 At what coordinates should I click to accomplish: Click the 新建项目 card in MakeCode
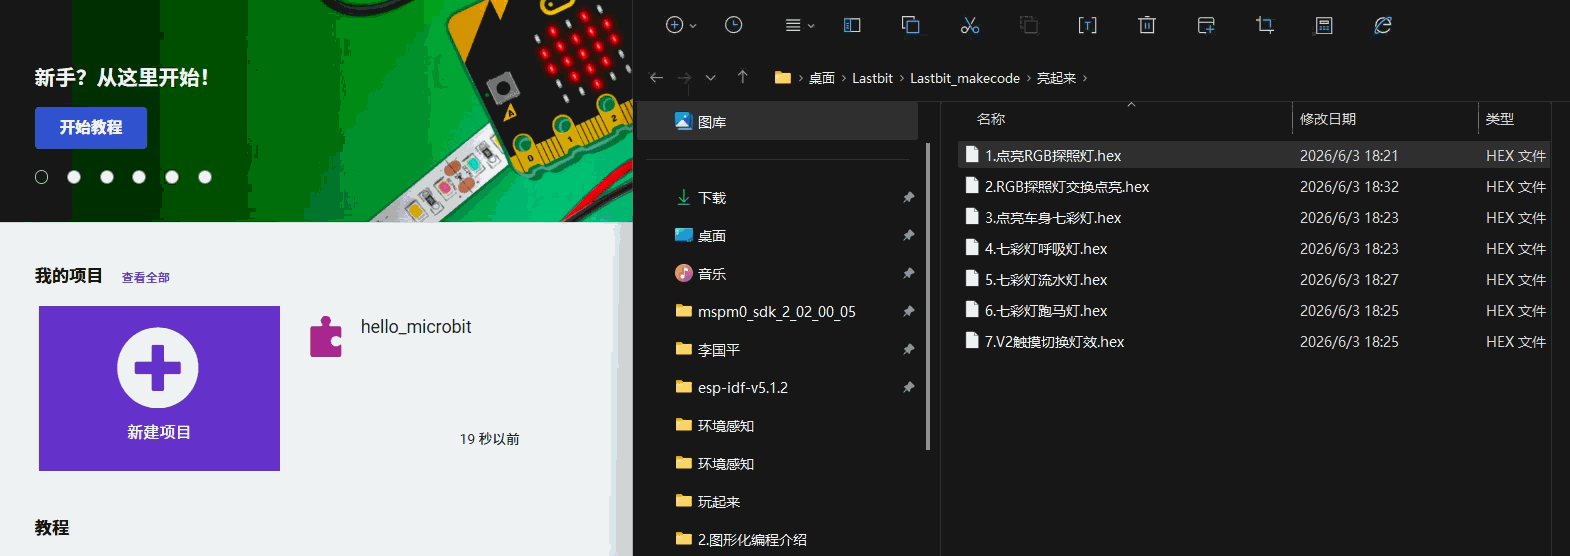[x=159, y=388]
